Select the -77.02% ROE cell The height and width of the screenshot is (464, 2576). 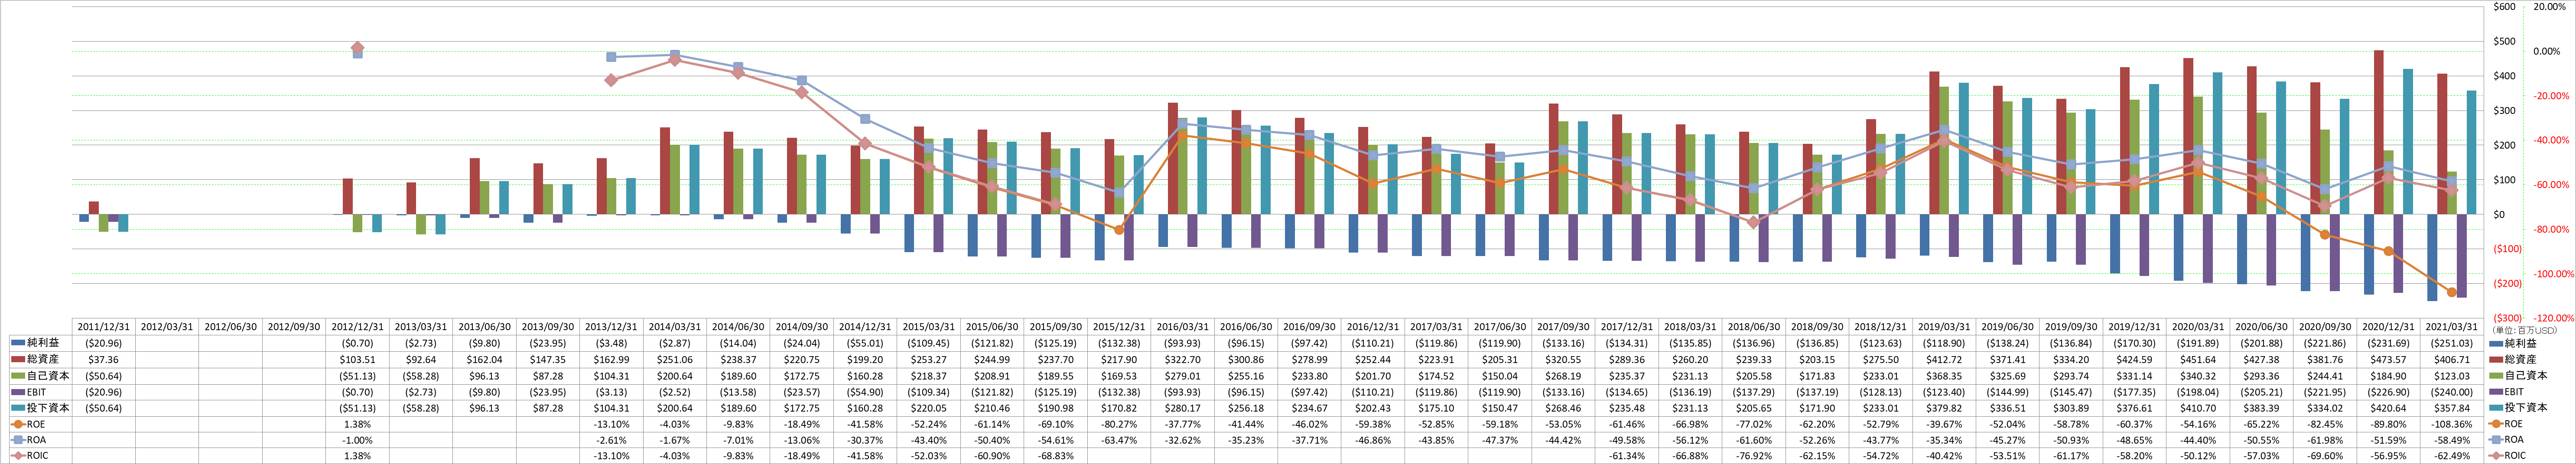[x=1753, y=424]
